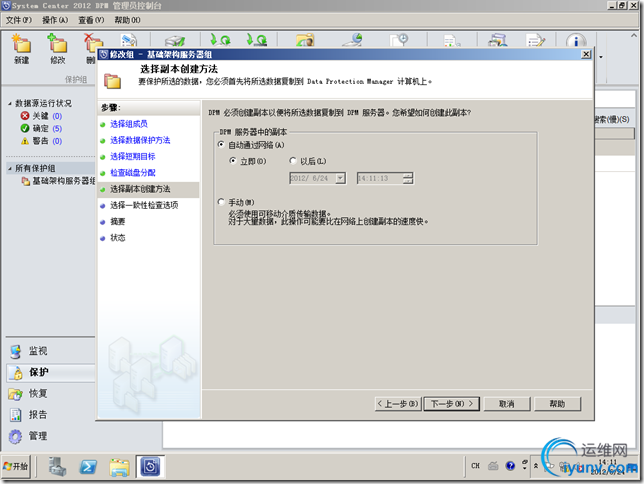The height and width of the screenshot is (484, 644).
Task: Select the 以后(L) radio option
Action: tap(293, 161)
